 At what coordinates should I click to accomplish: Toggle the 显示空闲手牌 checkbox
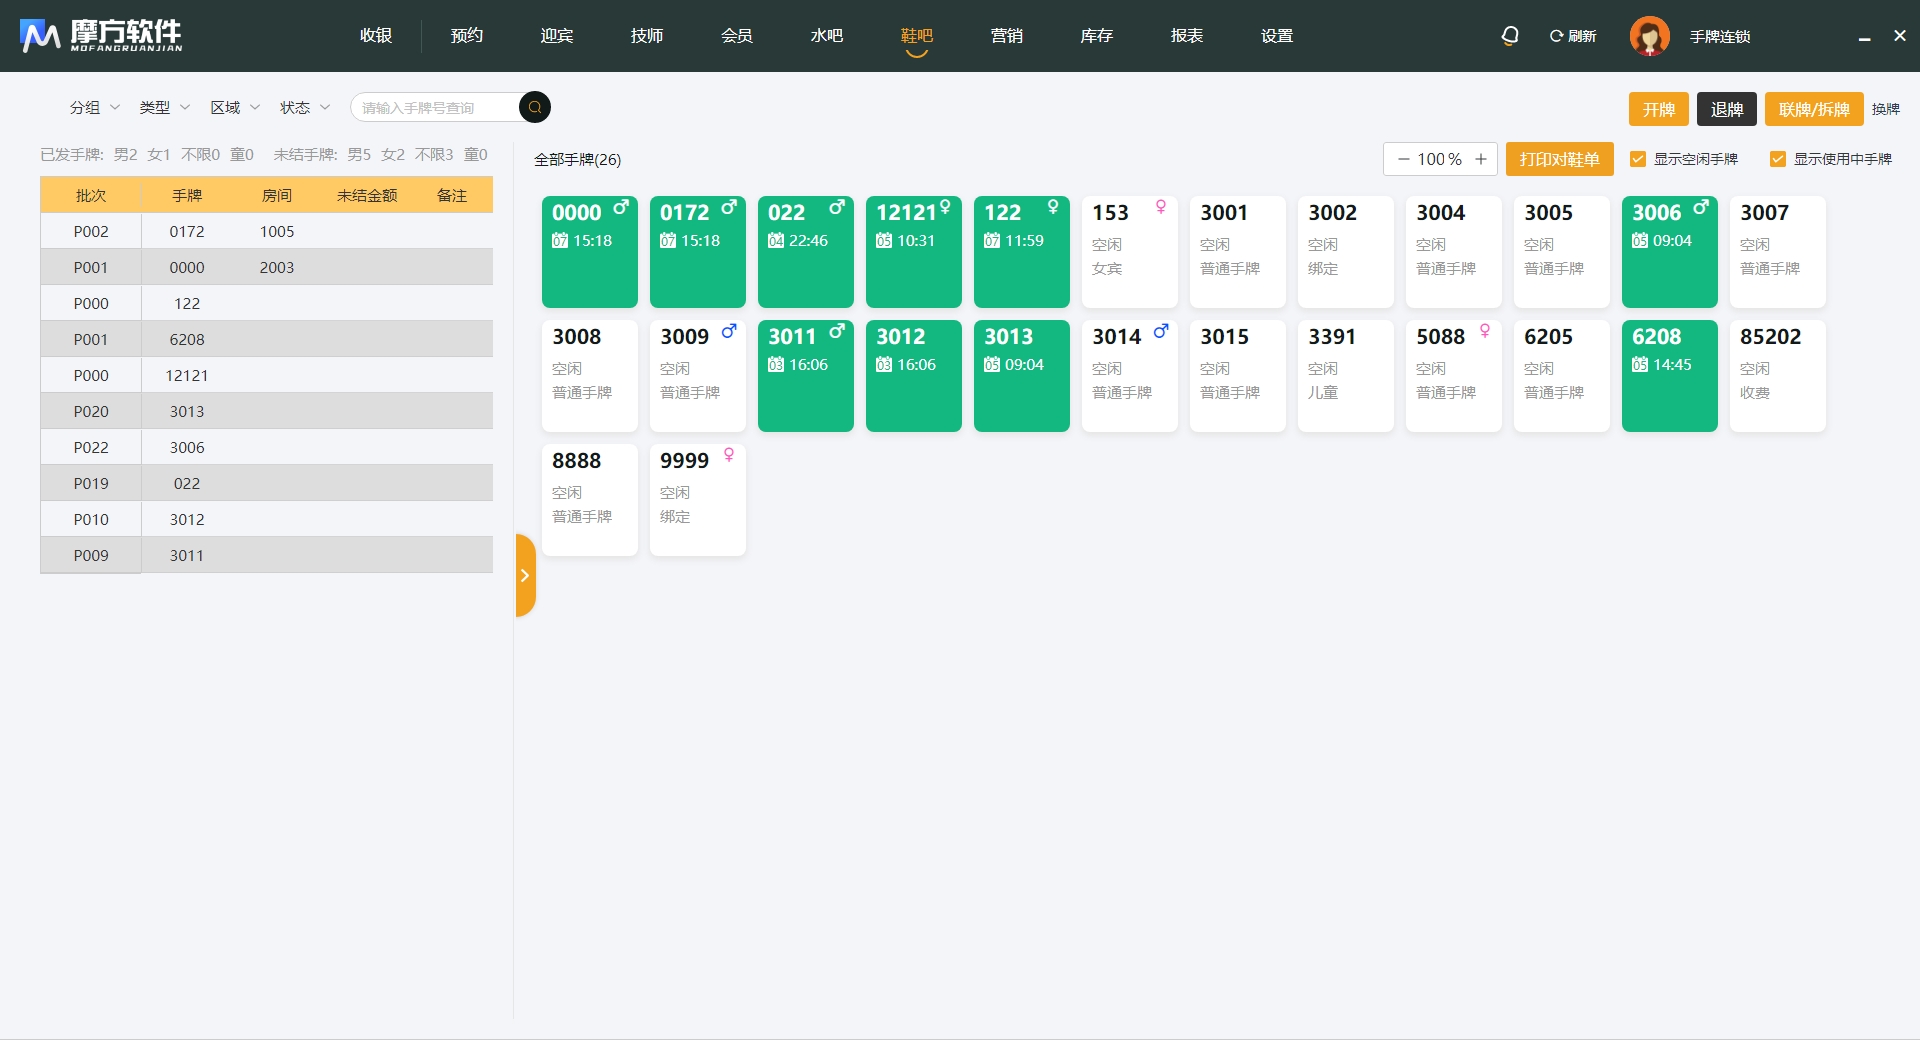pyautogui.click(x=1638, y=159)
